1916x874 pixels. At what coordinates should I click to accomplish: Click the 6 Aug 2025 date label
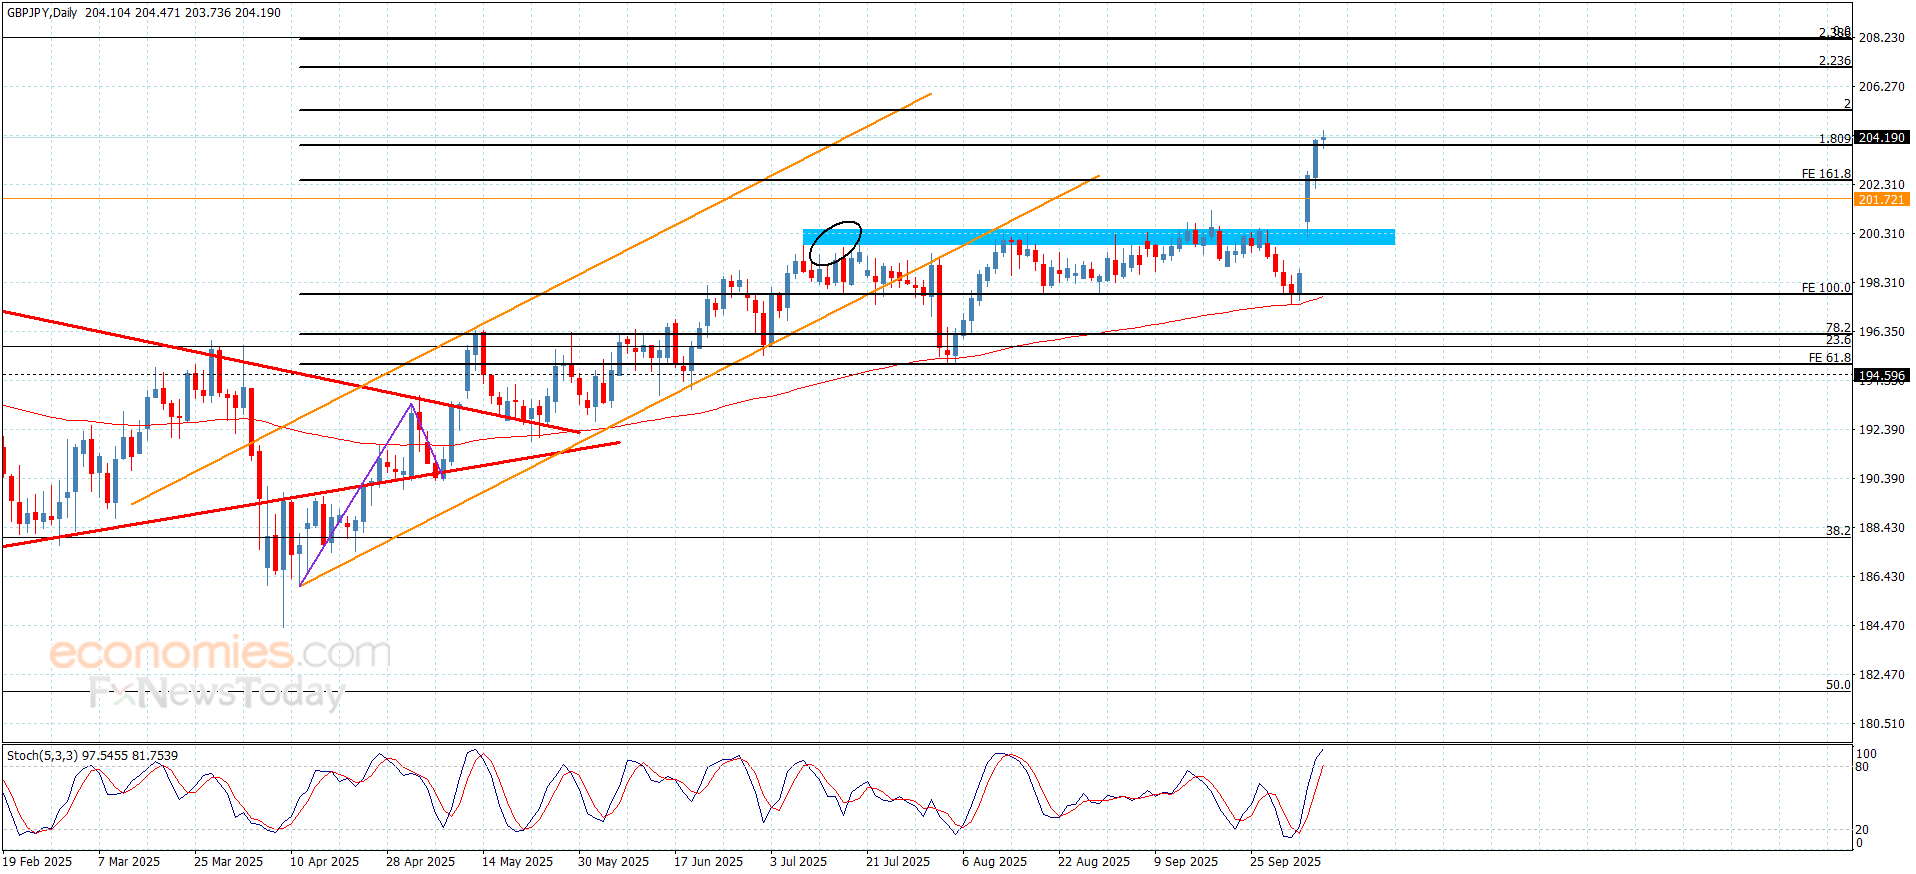tap(995, 862)
